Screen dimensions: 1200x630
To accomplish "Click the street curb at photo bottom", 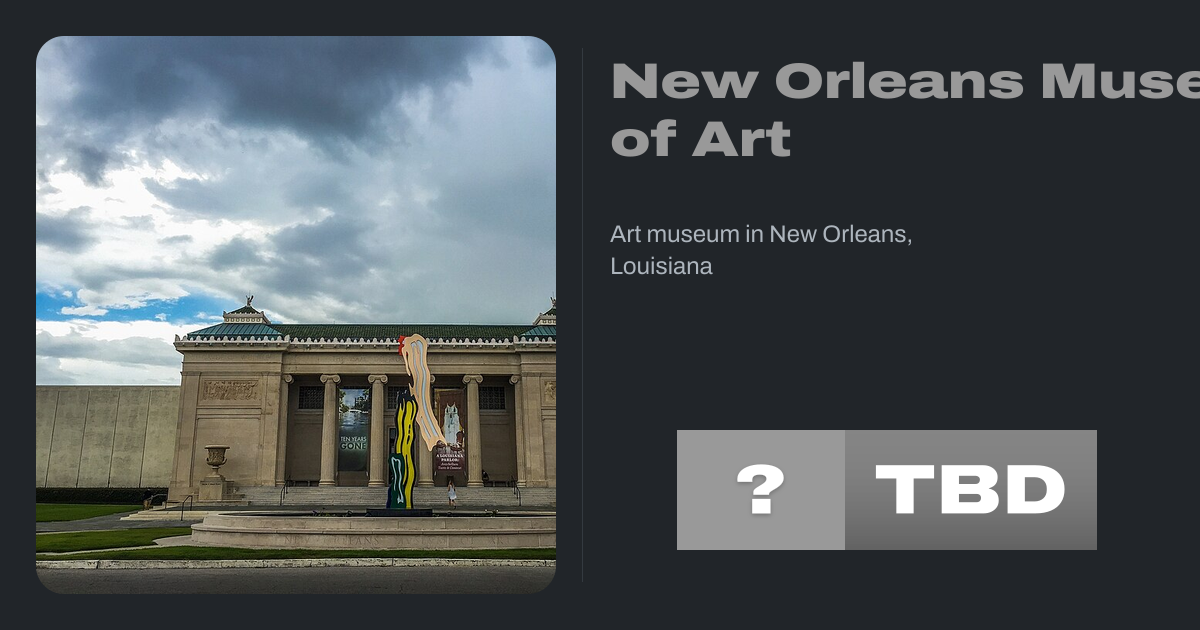I will point(296,563).
